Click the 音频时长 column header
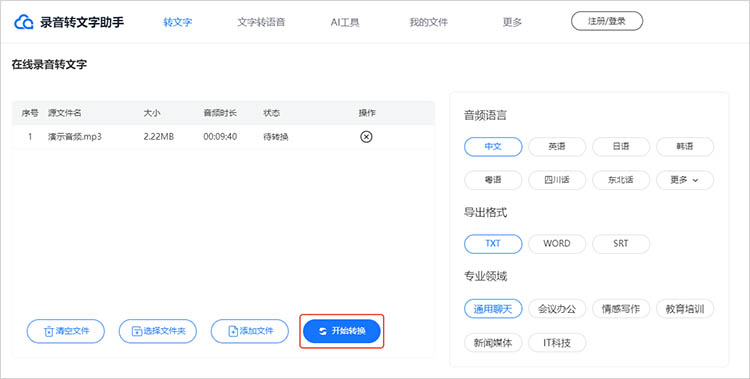This screenshot has width=750, height=379. [220, 113]
